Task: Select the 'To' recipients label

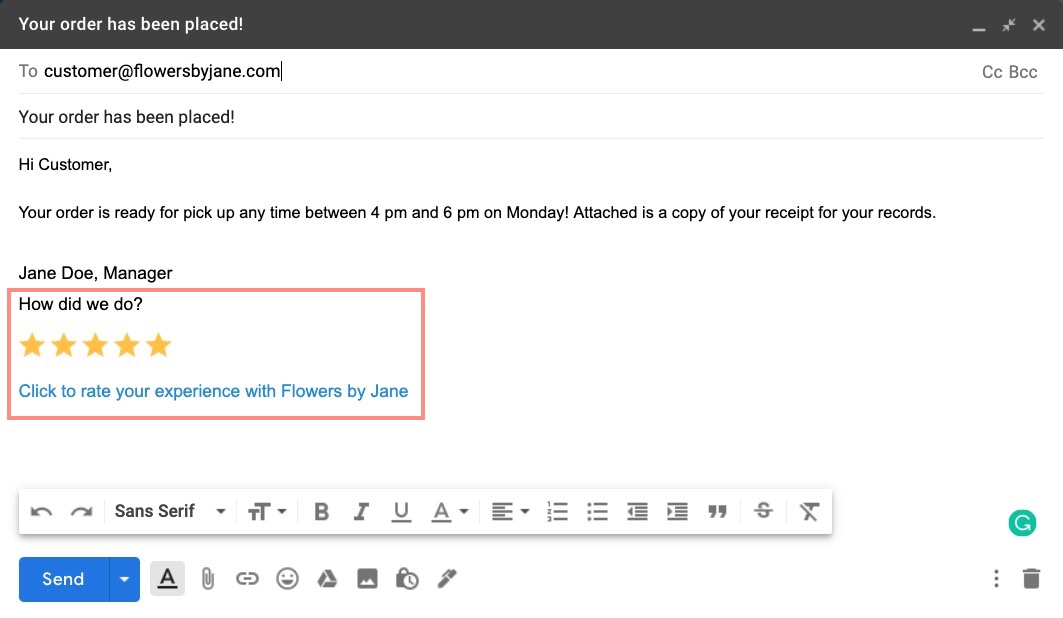Action: (28, 71)
